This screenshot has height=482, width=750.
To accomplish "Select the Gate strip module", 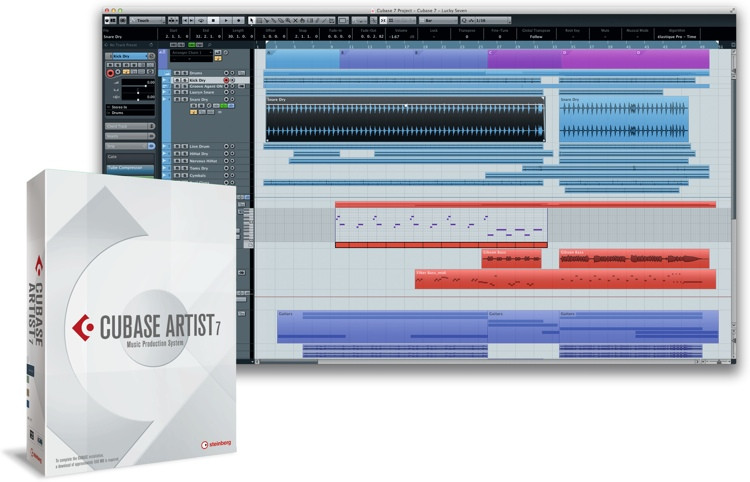I will pyautogui.click(x=130, y=157).
